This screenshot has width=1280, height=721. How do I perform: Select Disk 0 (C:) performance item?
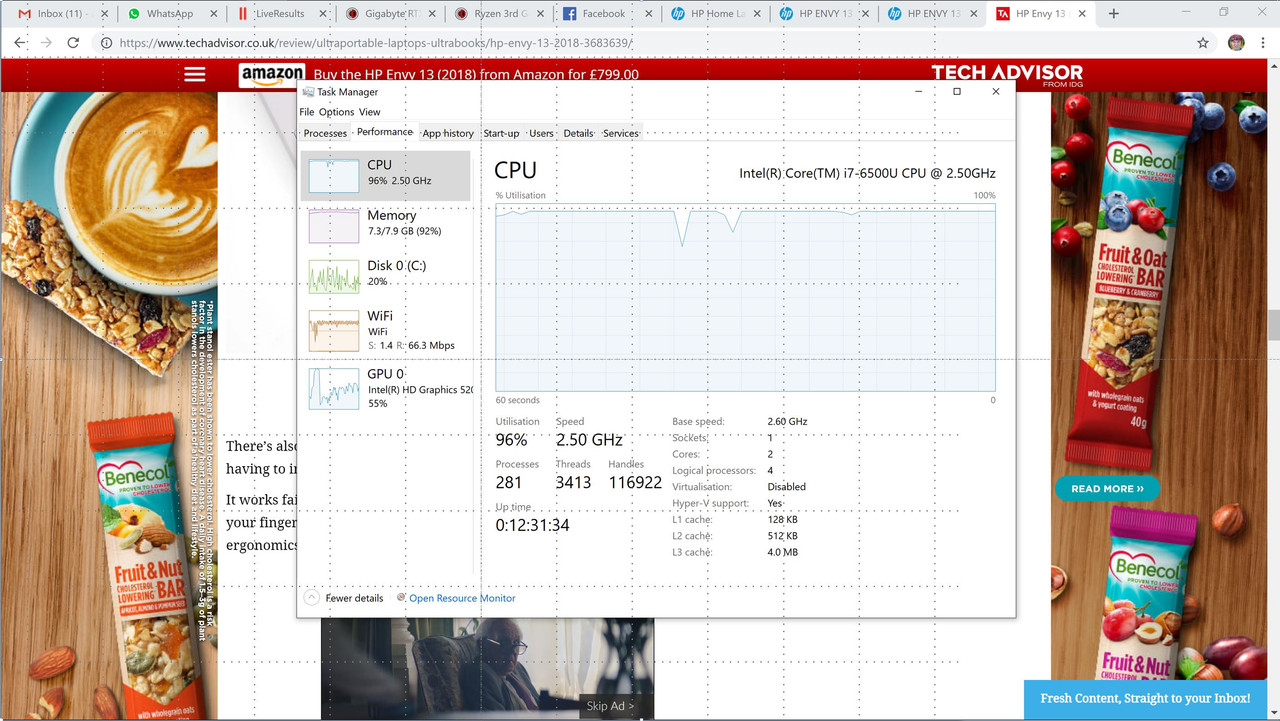pyautogui.click(x=386, y=276)
